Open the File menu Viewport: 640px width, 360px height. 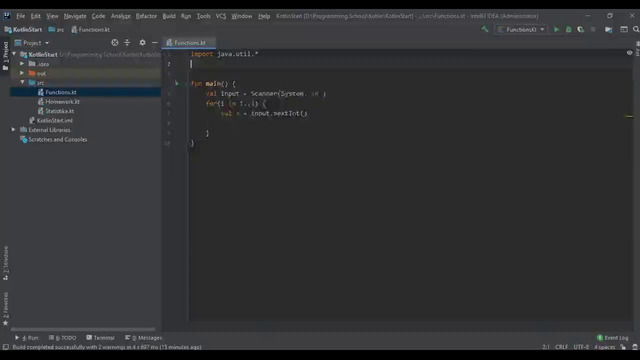point(20,16)
